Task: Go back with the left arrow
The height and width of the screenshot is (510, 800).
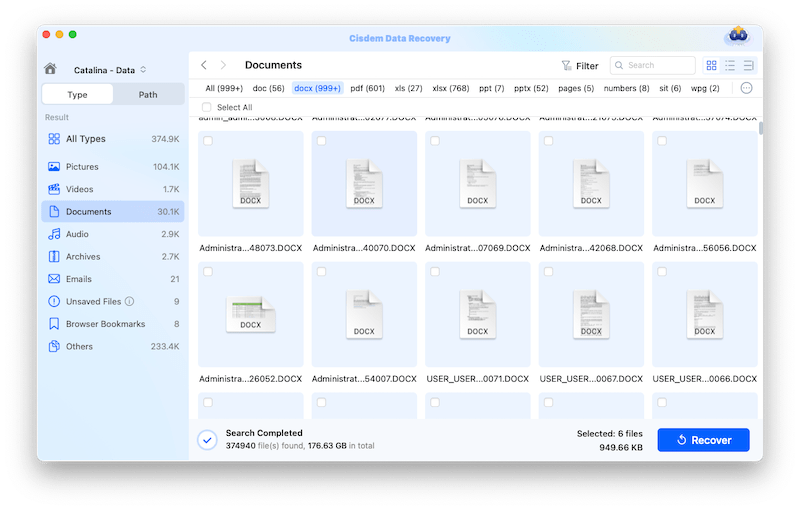Action: point(204,65)
